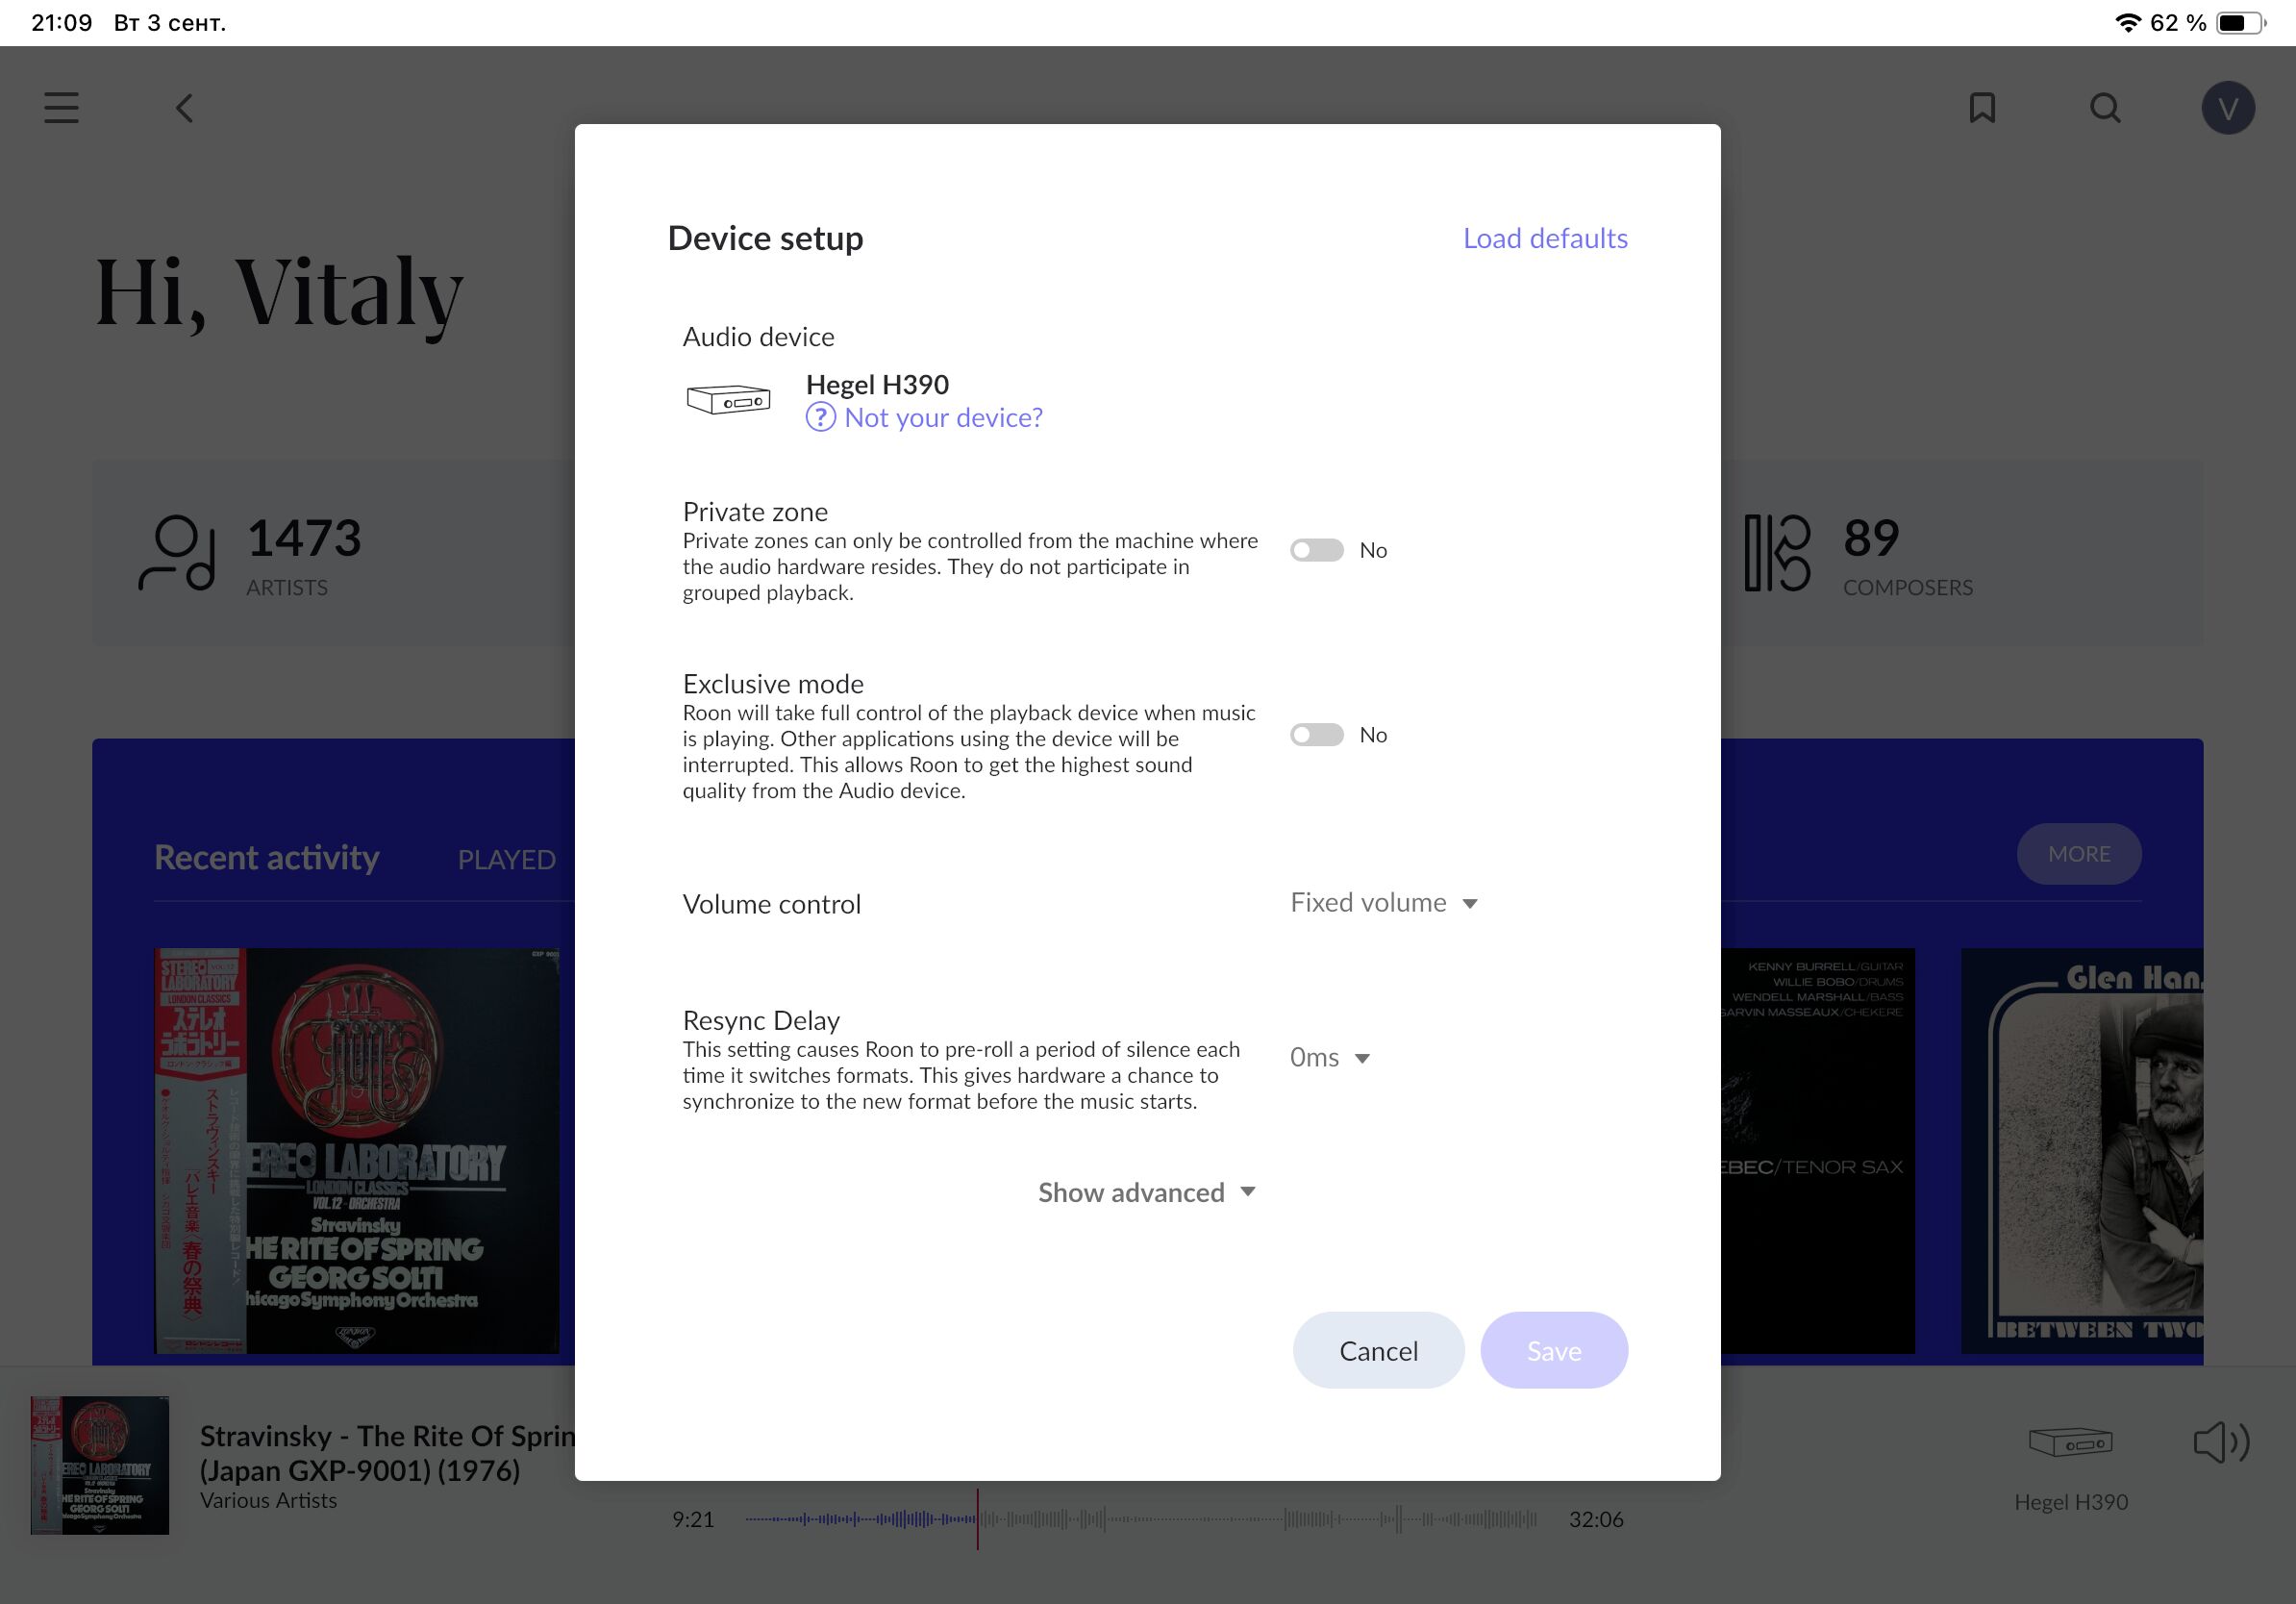Click the 21:09 clock in status bar
The width and height of the screenshot is (2296, 1604).
[62, 22]
